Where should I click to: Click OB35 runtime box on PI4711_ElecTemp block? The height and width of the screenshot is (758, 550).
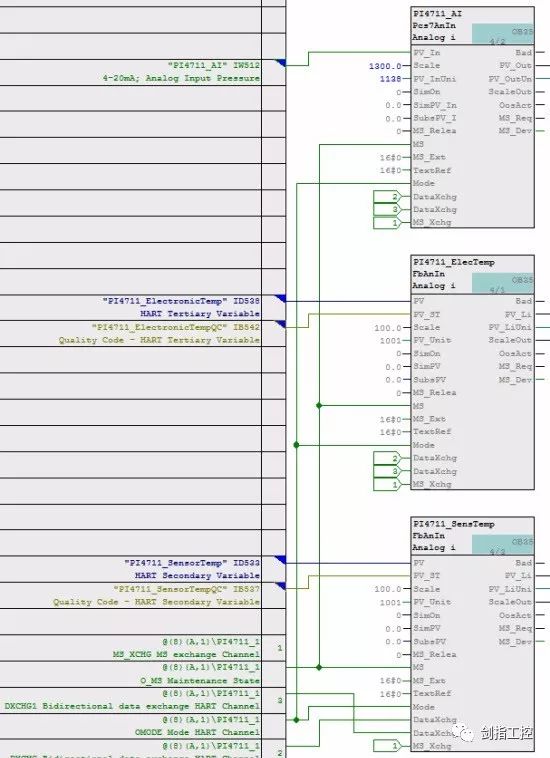[x=503, y=283]
